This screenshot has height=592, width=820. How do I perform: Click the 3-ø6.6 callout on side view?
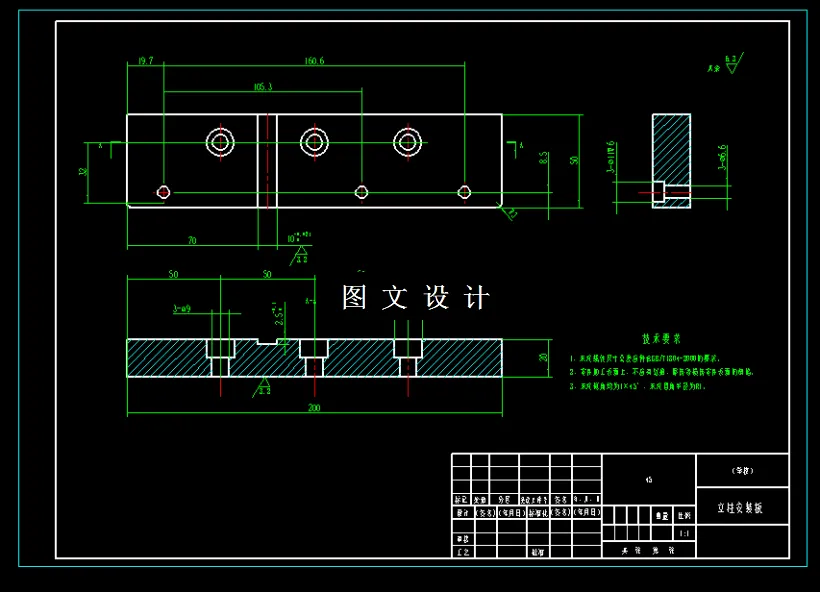tap(722, 157)
